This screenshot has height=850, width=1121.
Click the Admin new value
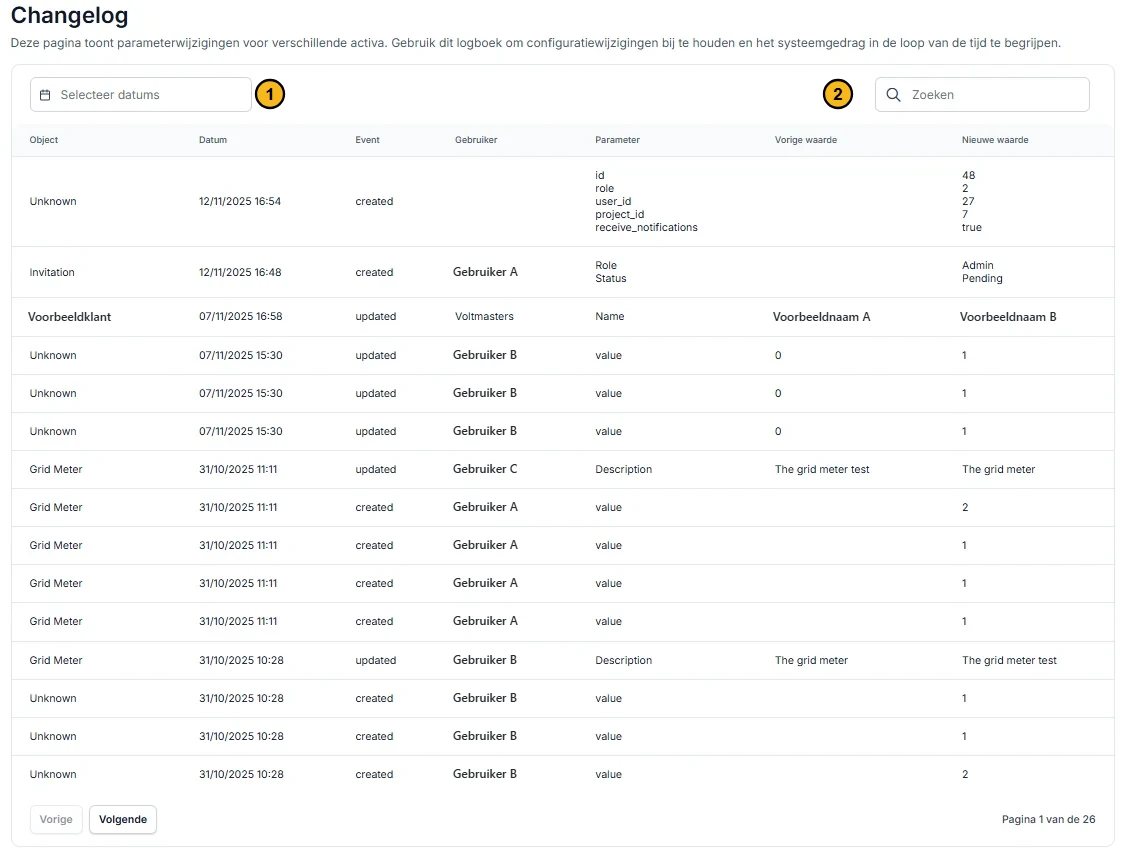point(977,265)
